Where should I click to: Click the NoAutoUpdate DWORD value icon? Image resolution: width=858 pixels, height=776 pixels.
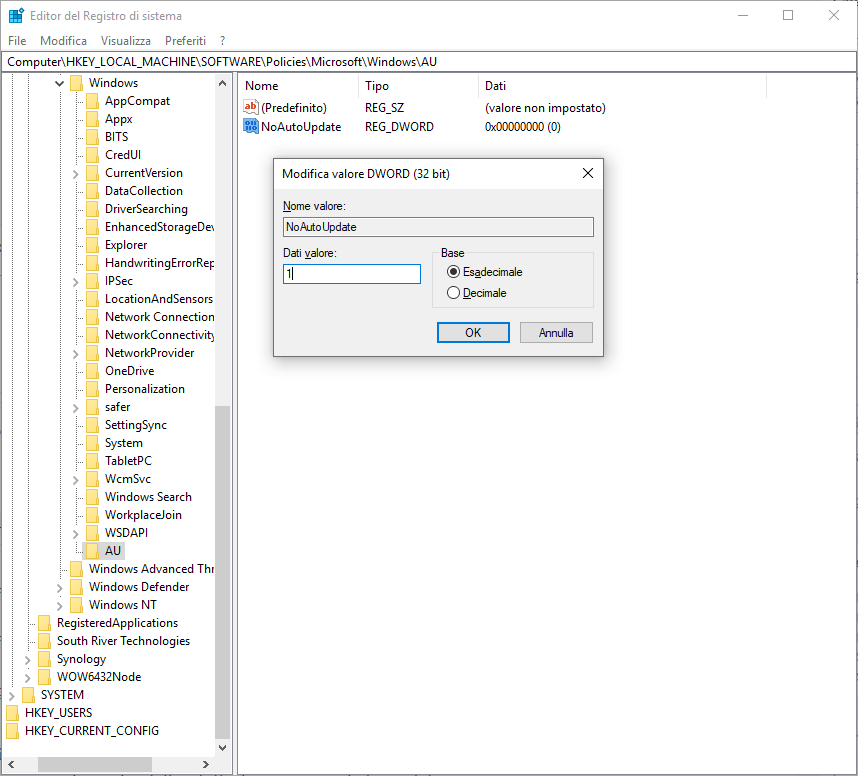[251, 126]
